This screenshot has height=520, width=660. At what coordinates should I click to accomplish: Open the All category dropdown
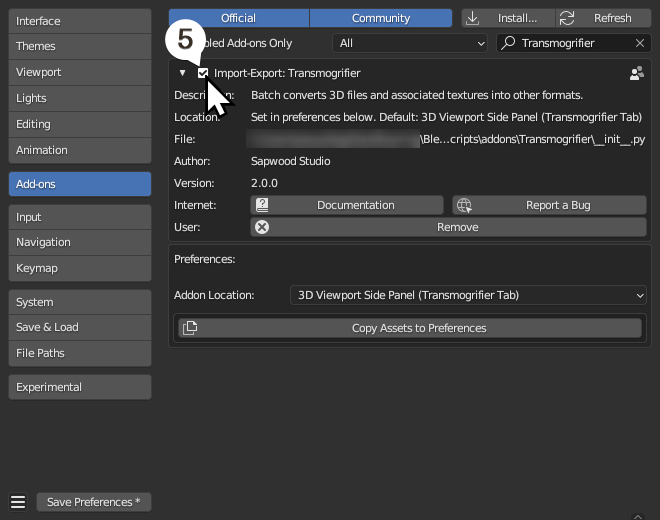coord(410,43)
